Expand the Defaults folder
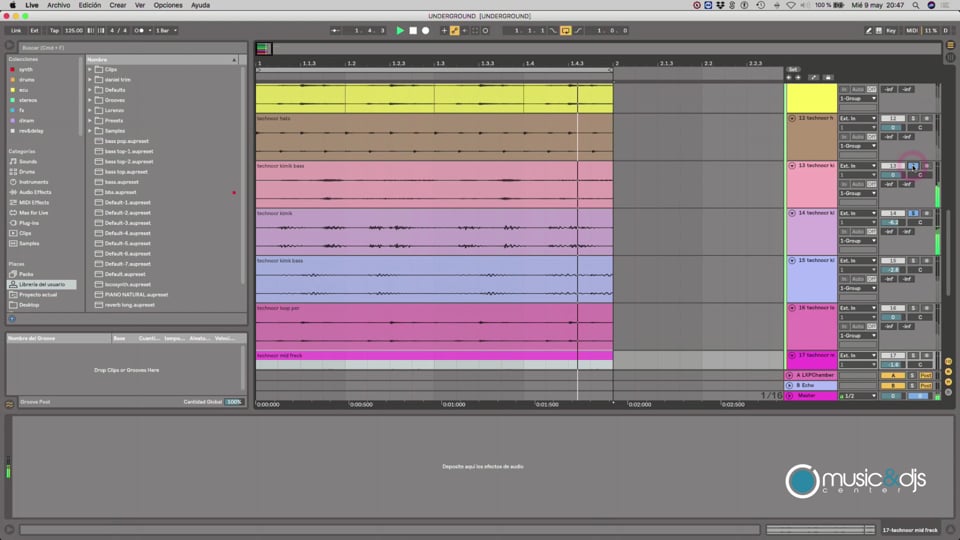The width and height of the screenshot is (960, 540). pyautogui.click(x=90, y=90)
